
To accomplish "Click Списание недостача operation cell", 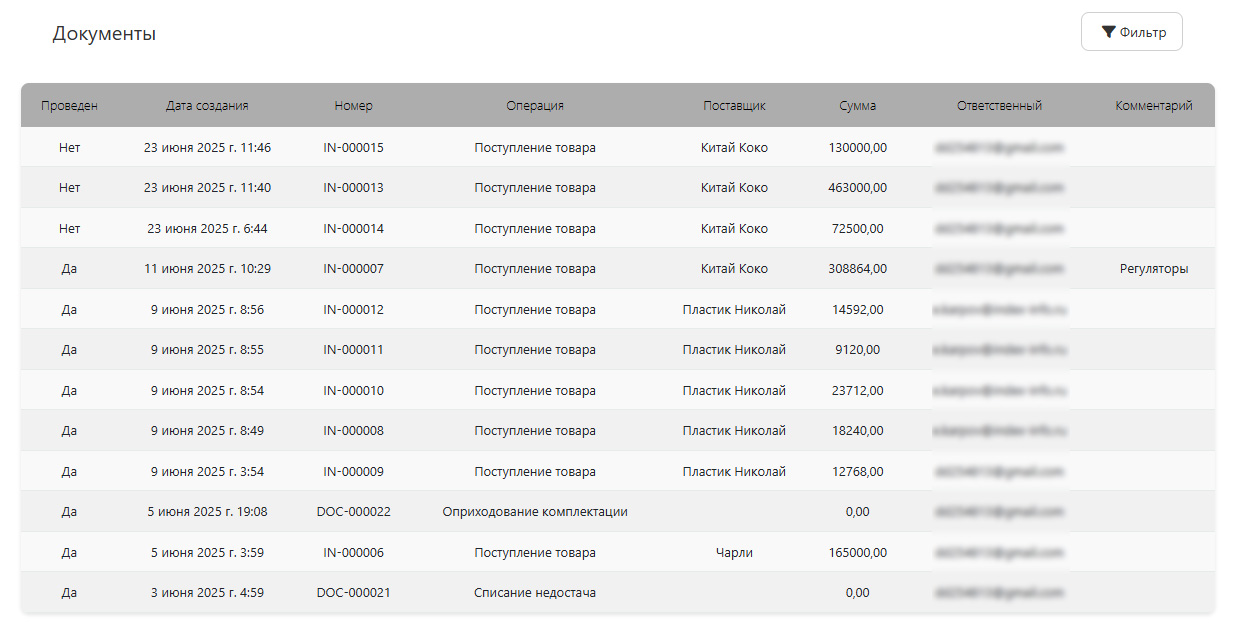I will coord(535,593).
